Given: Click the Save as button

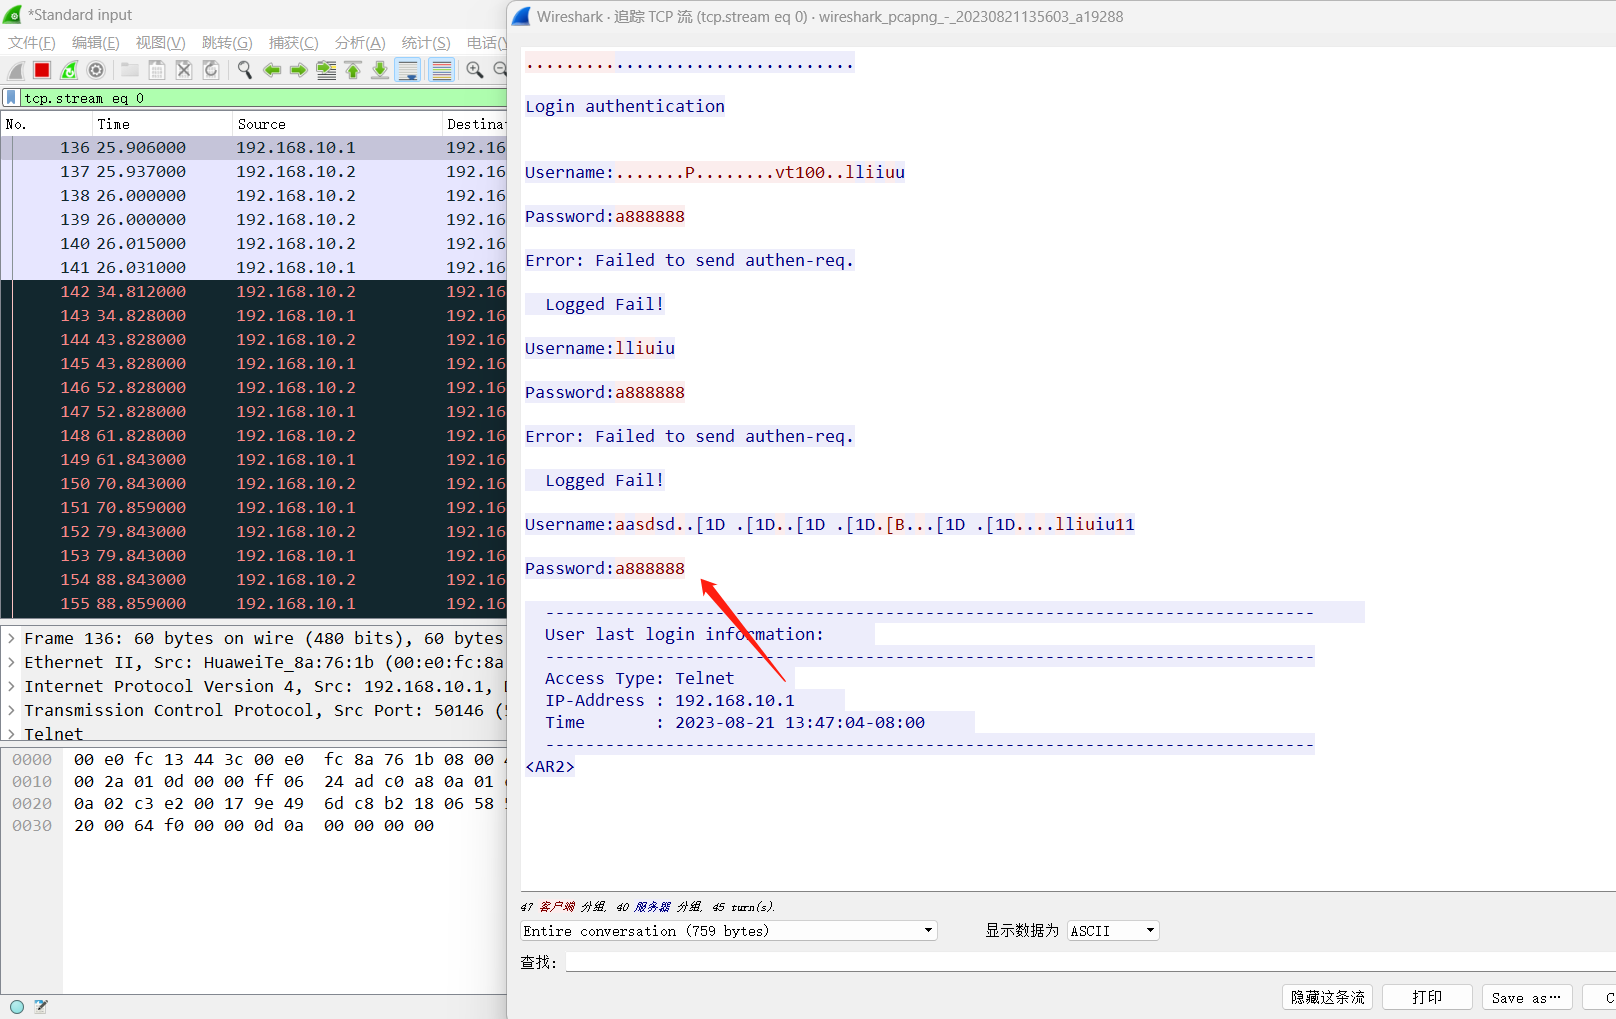Looking at the screenshot, I should coord(1527,997).
